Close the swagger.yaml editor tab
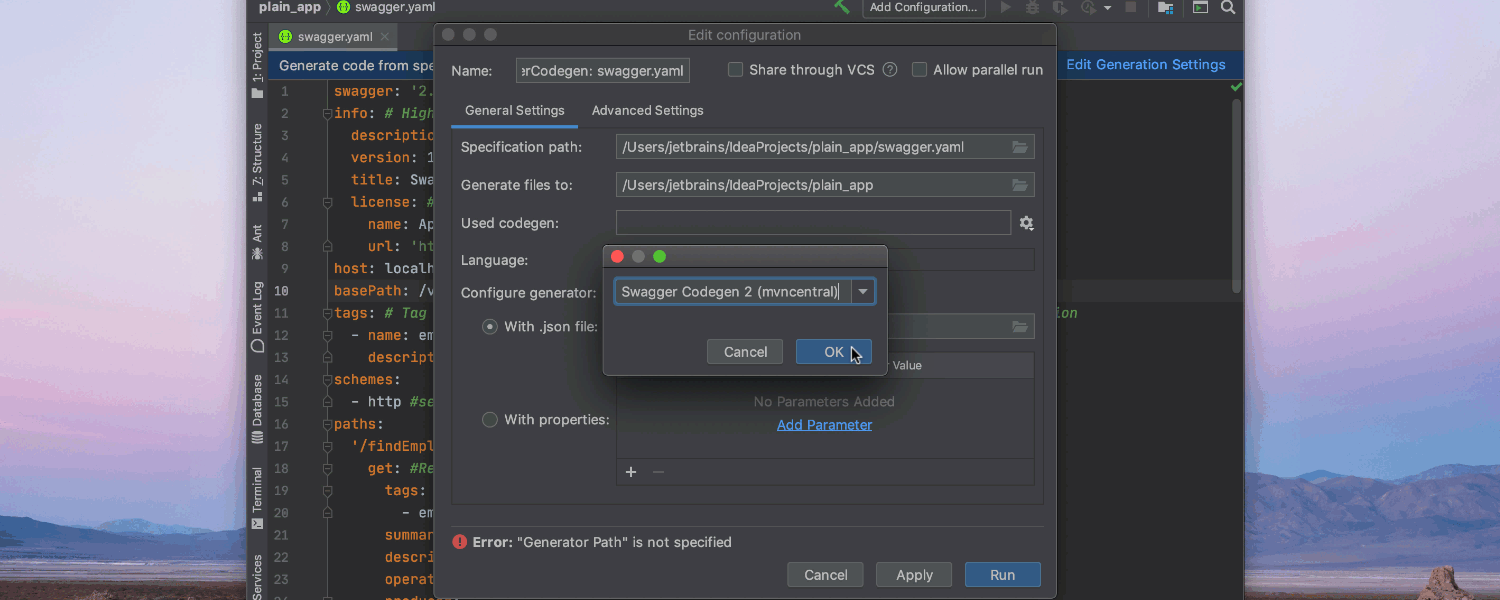Screen dimensions: 1500x600 (385, 37)
